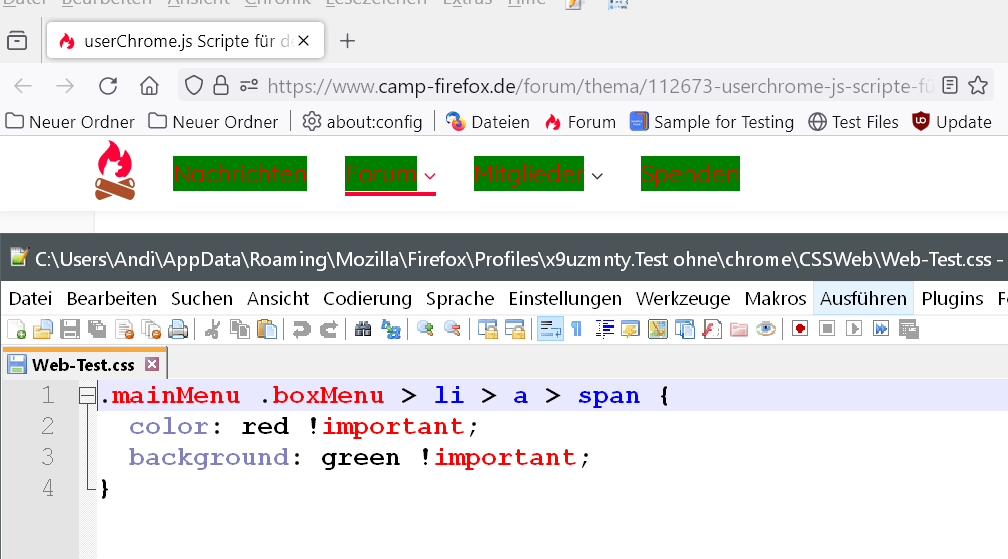Zoom out with the magnifier minus icon

pyautogui.click(x=452, y=330)
